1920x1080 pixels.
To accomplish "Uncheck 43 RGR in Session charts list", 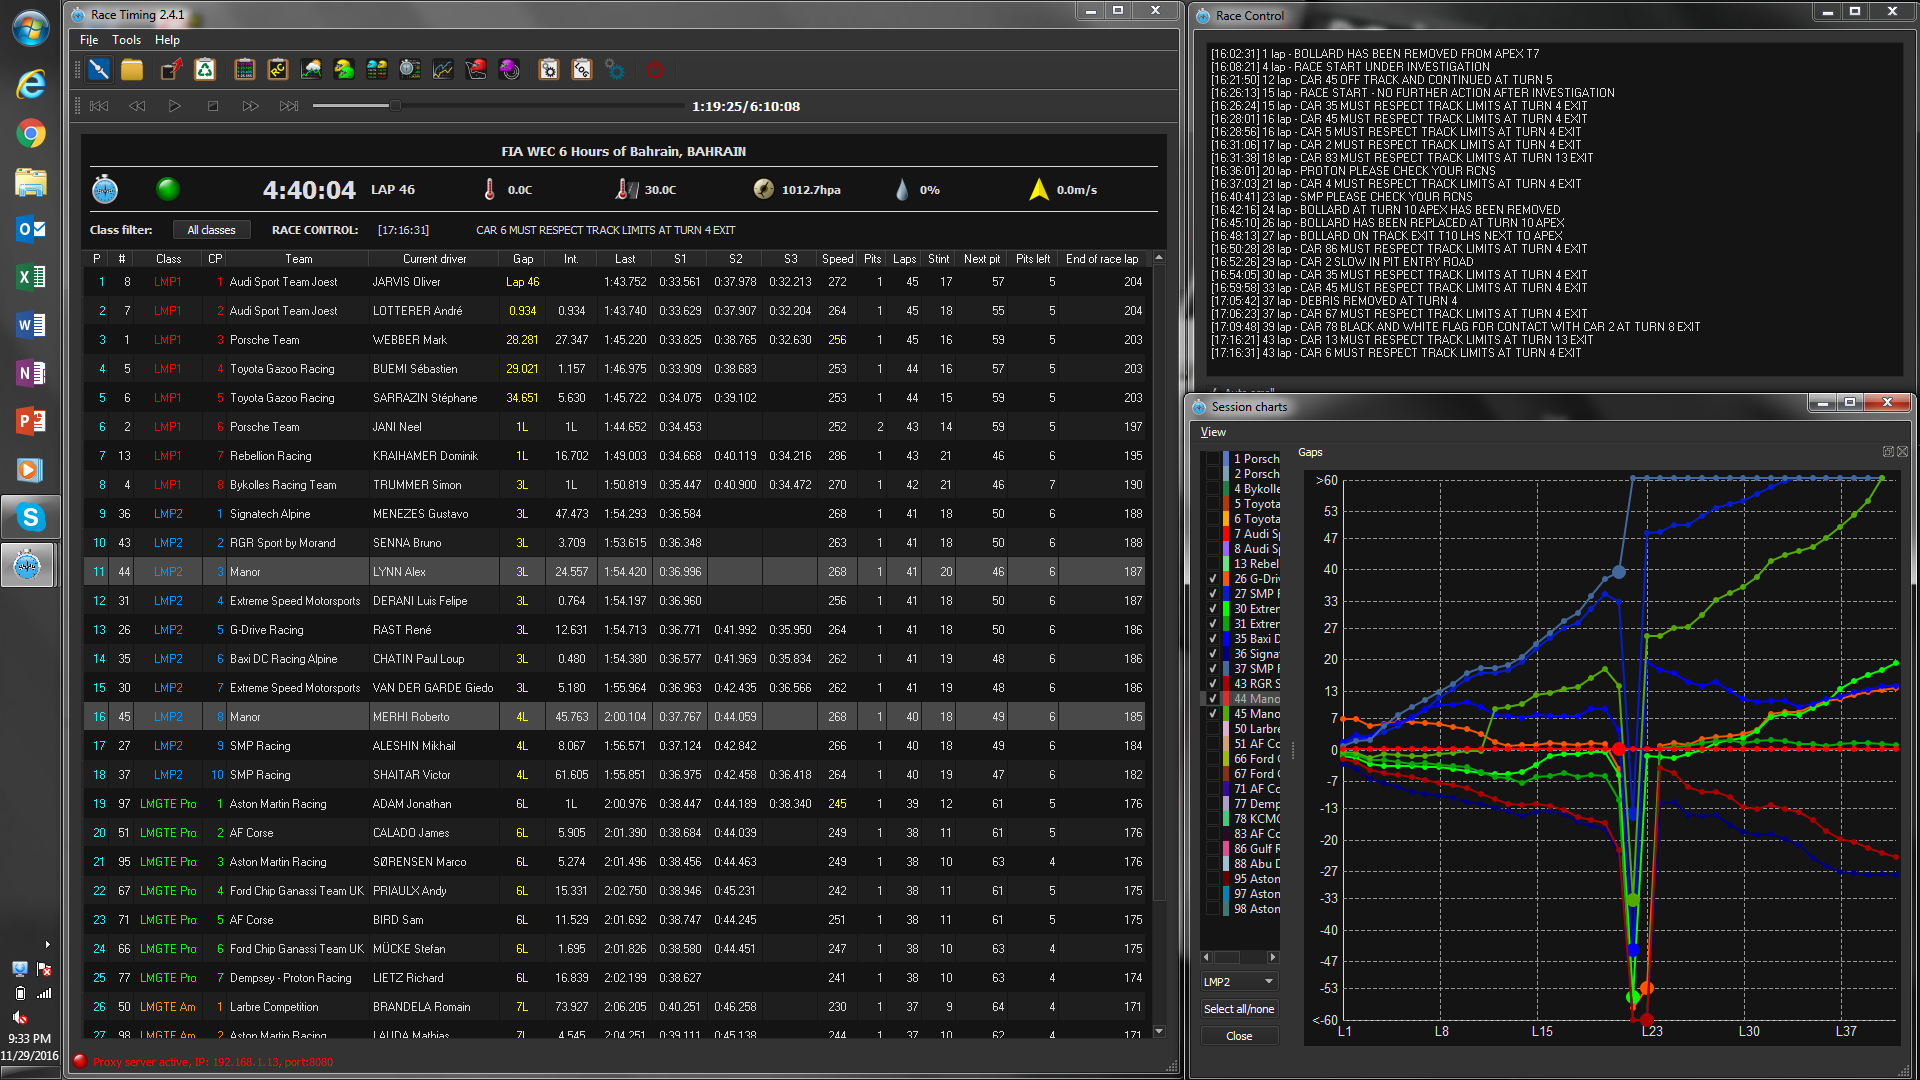I will 1213,684.
